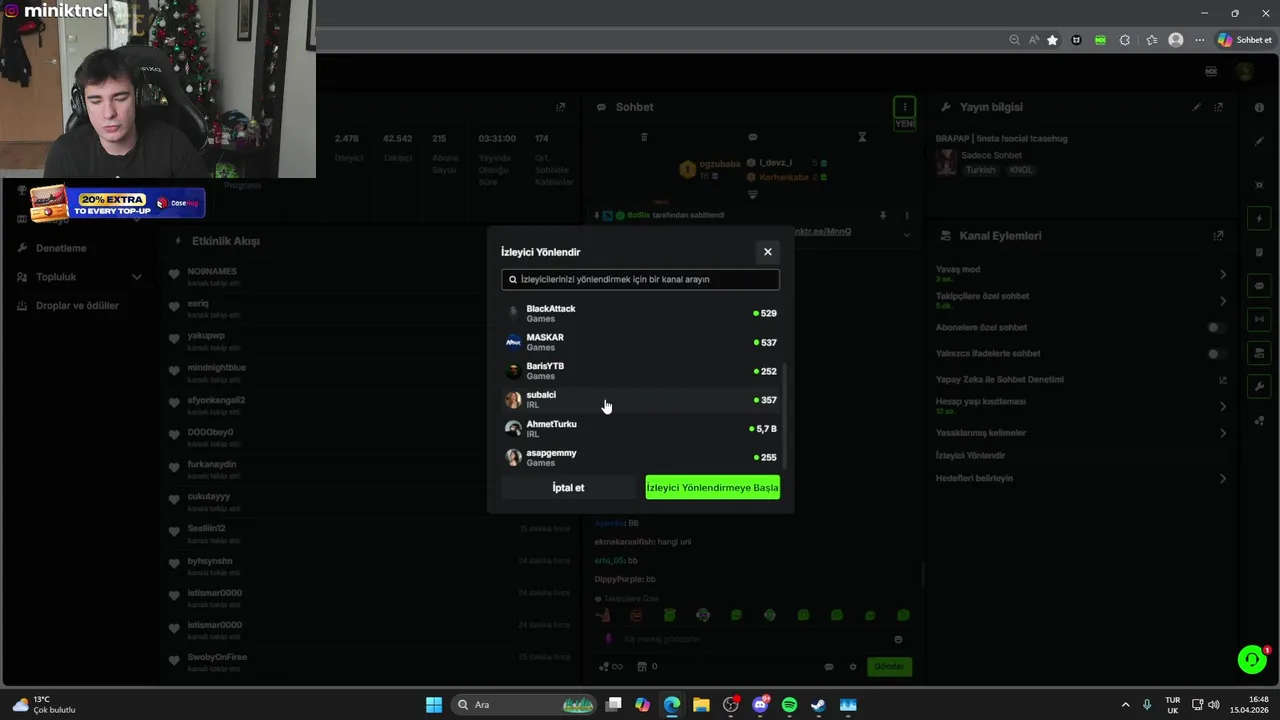
Task: Open Discord from taskbar
Action: point(760,705)
